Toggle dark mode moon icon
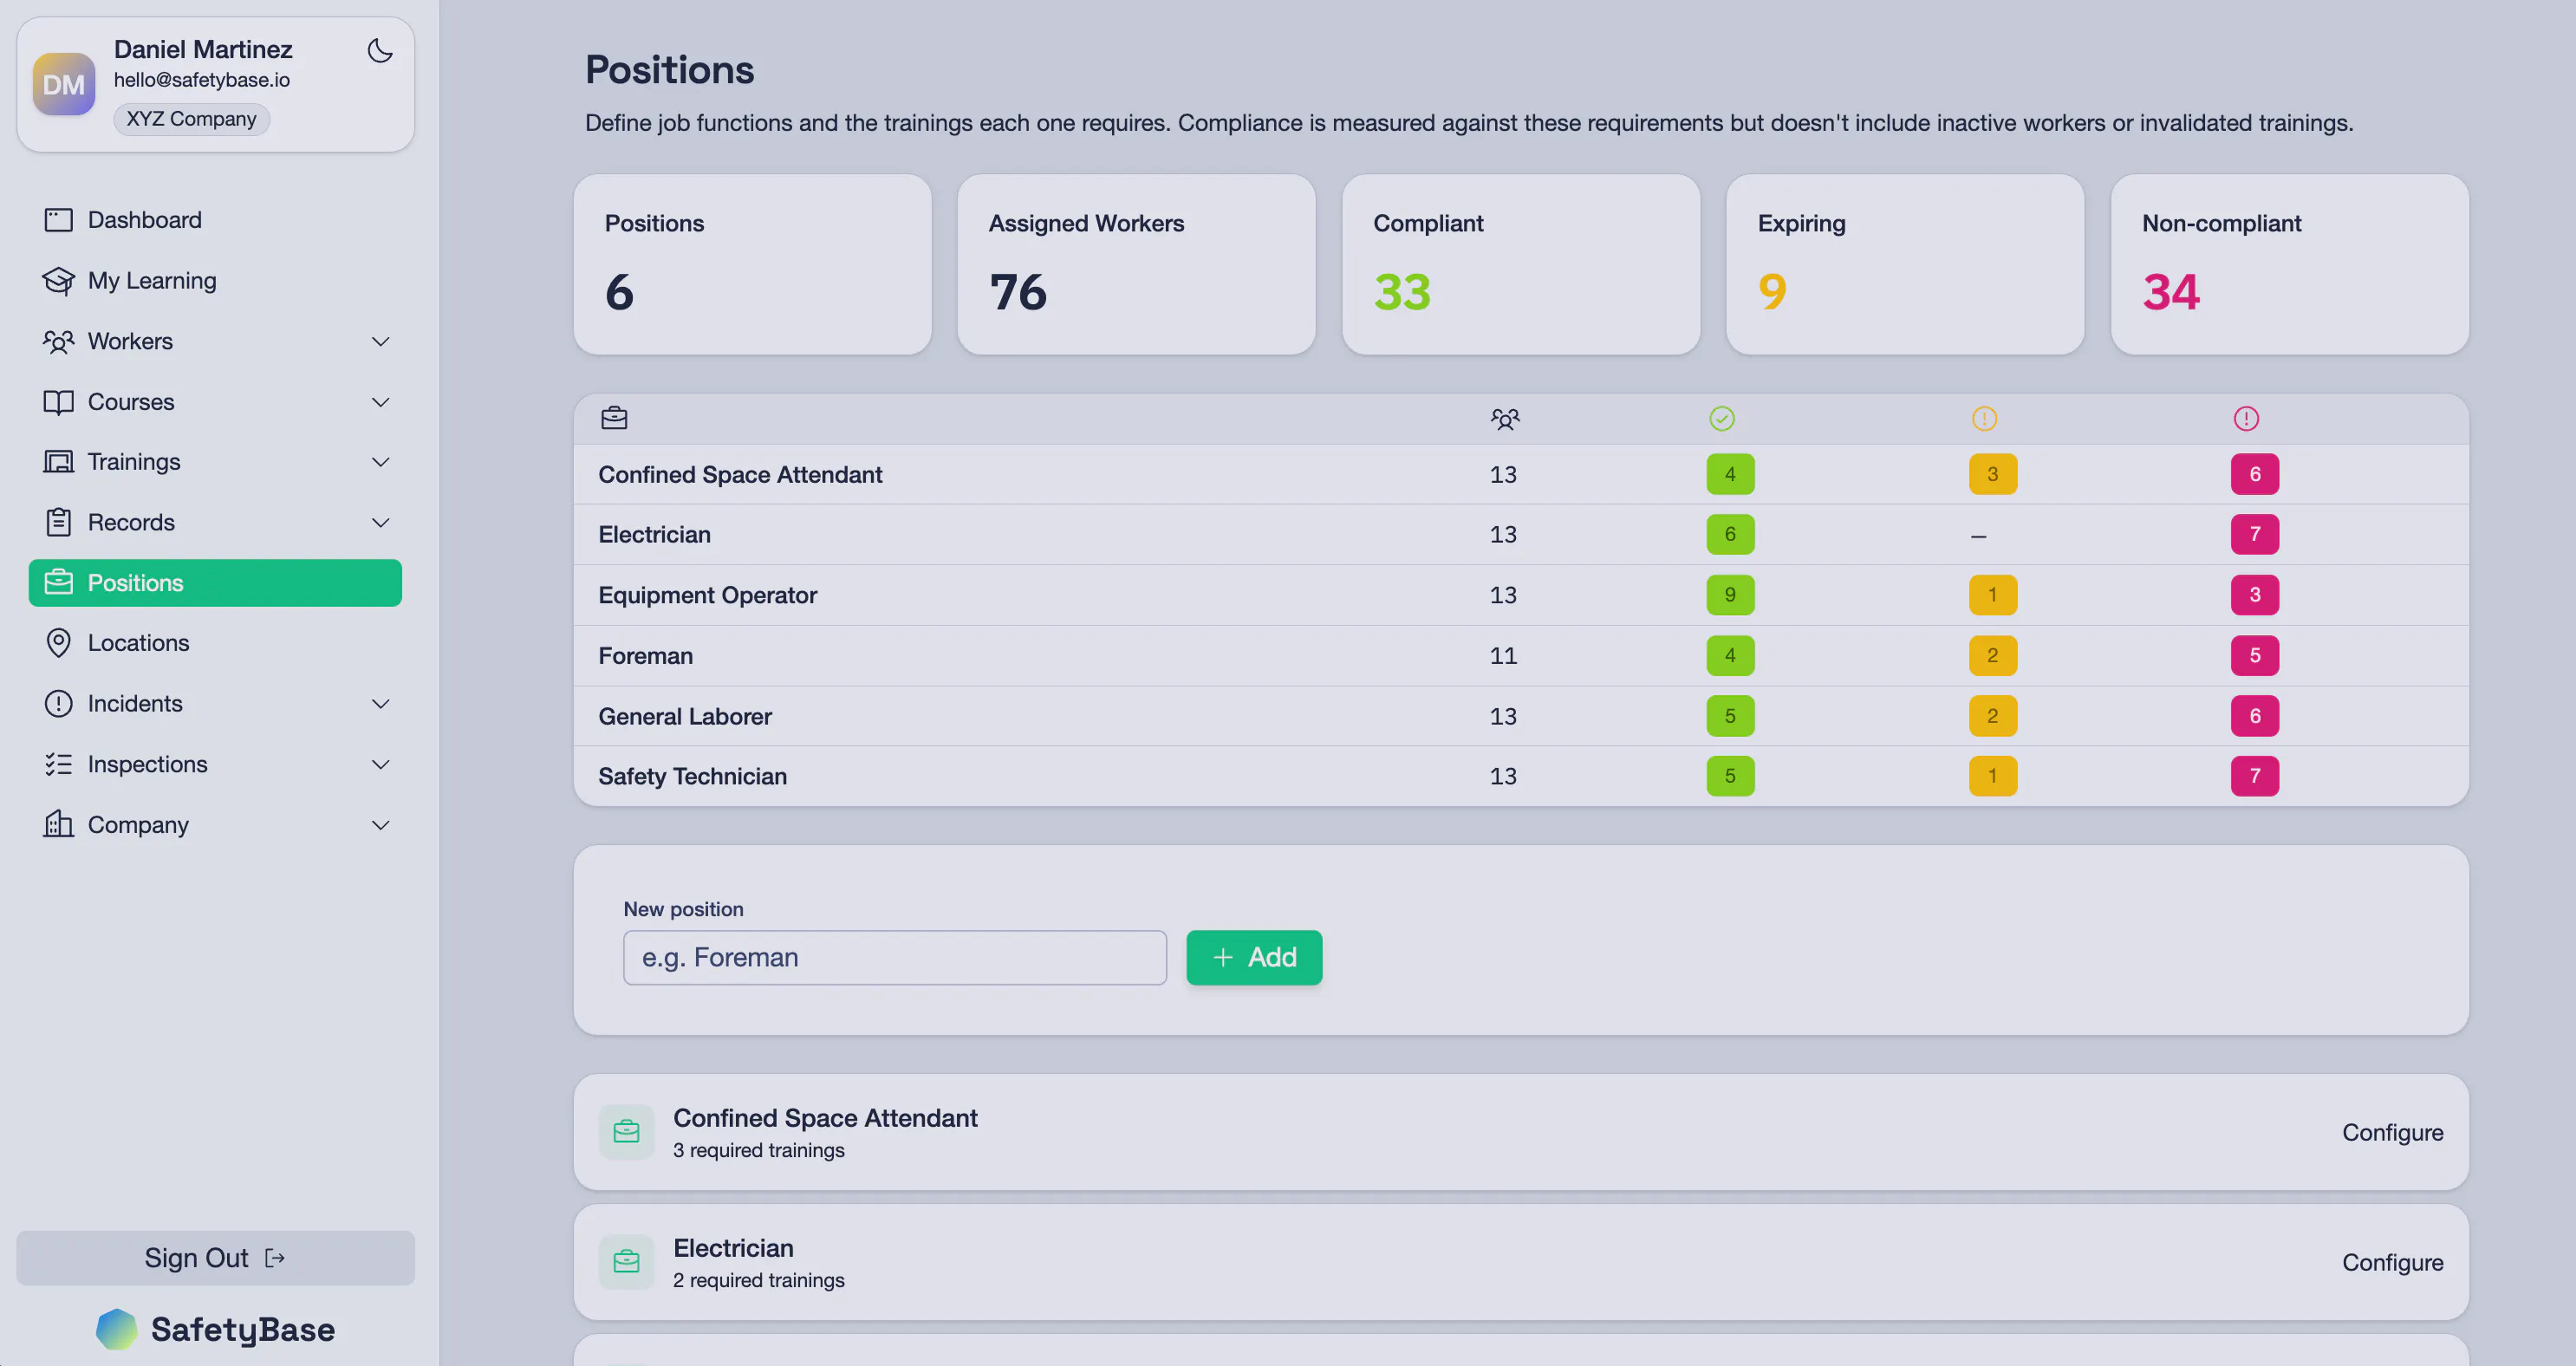The height and width of the screenshot is (1366, 2576). [x=380, y=50]
